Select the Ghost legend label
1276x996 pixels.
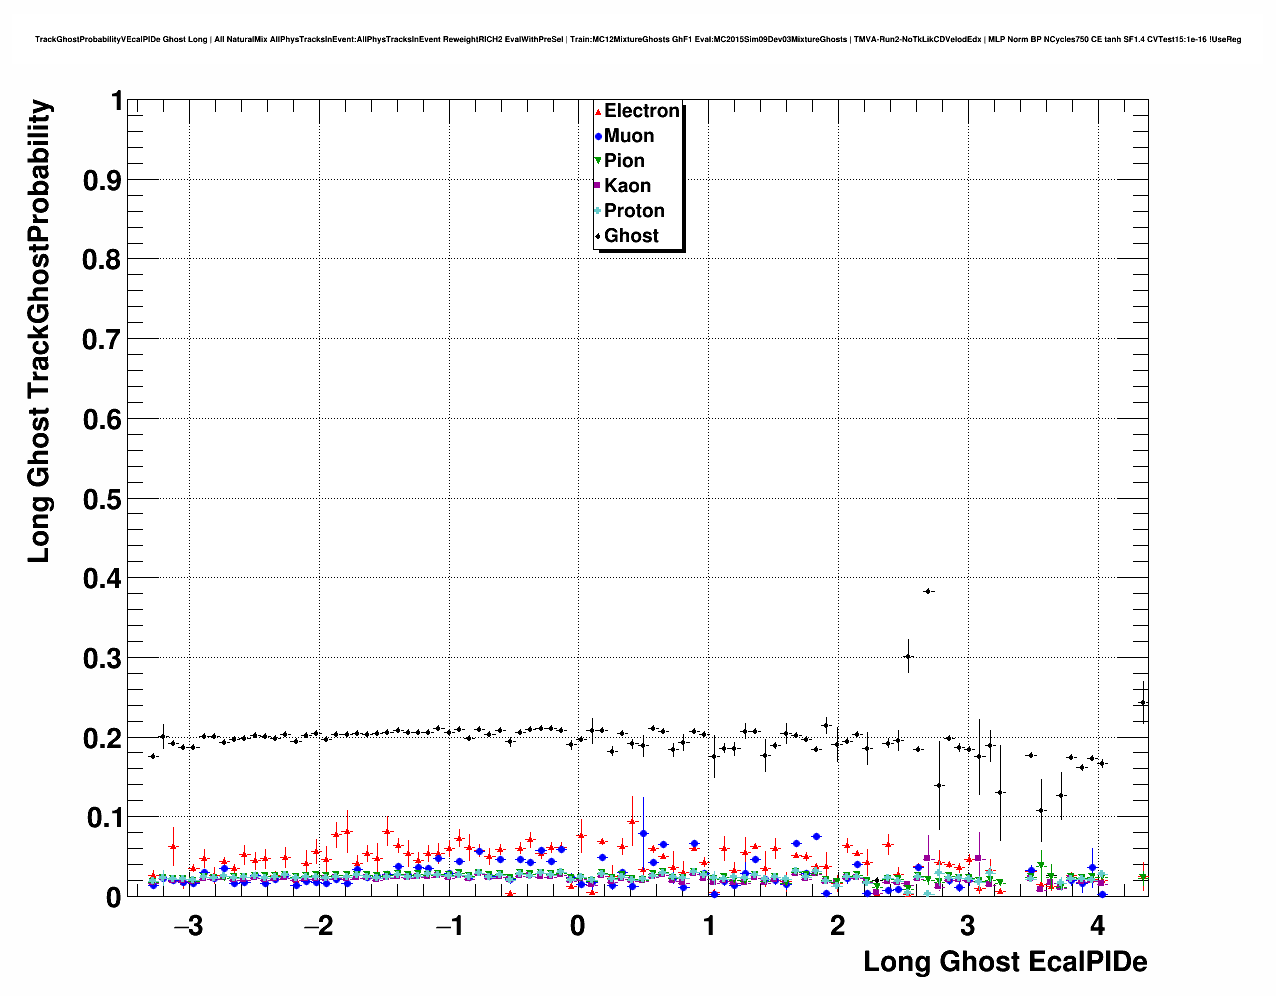click(x=631, y=236)
